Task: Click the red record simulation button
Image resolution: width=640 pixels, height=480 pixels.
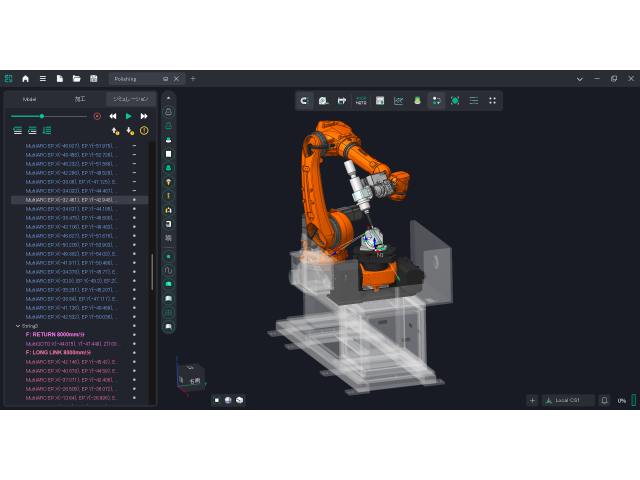Action: (x=97, y=116)
